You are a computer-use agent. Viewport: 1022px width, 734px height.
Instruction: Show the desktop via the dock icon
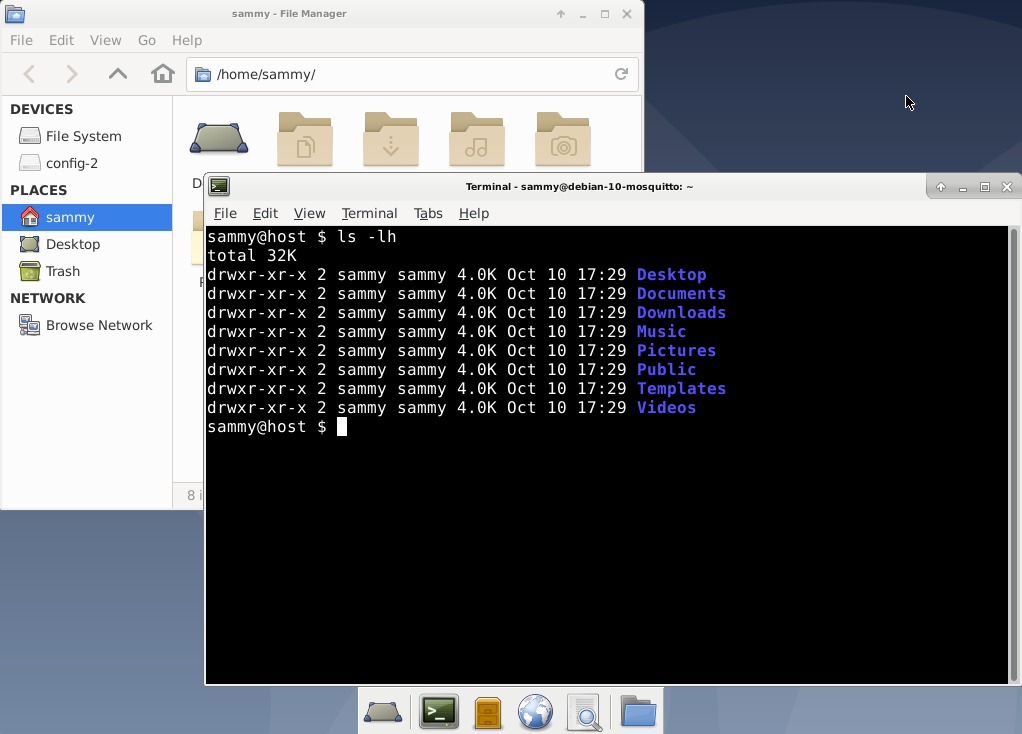pyautogui.click(x=384, y=712)
